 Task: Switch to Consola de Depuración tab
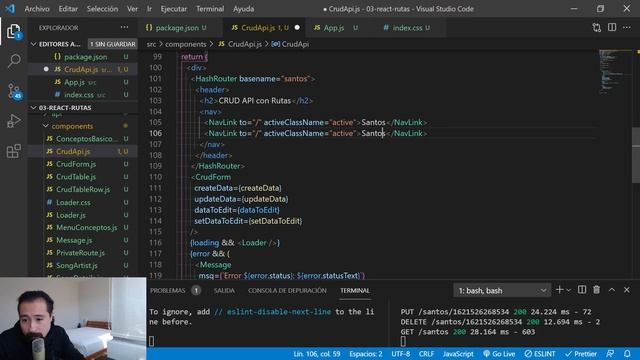pyautogui.click(x=287, y=291)
